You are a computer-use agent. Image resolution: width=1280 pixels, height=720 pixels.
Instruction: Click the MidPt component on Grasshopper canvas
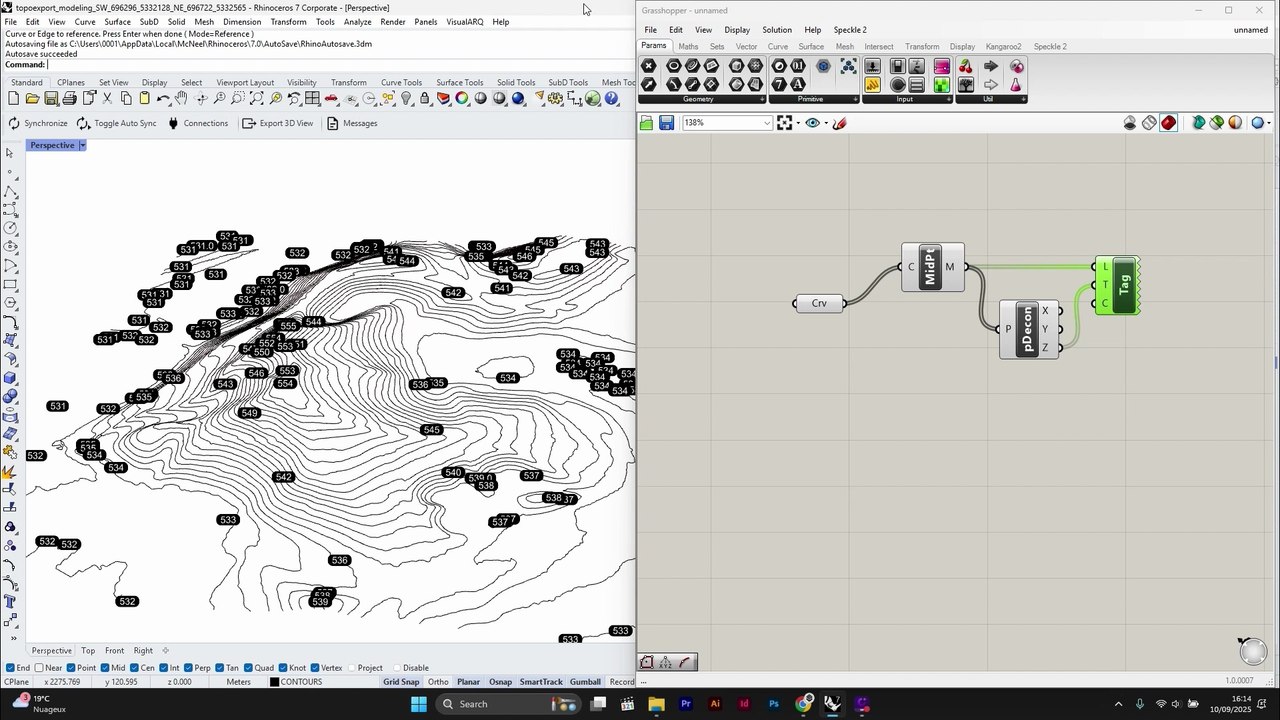pyautogui.click(x=932, y=267)
